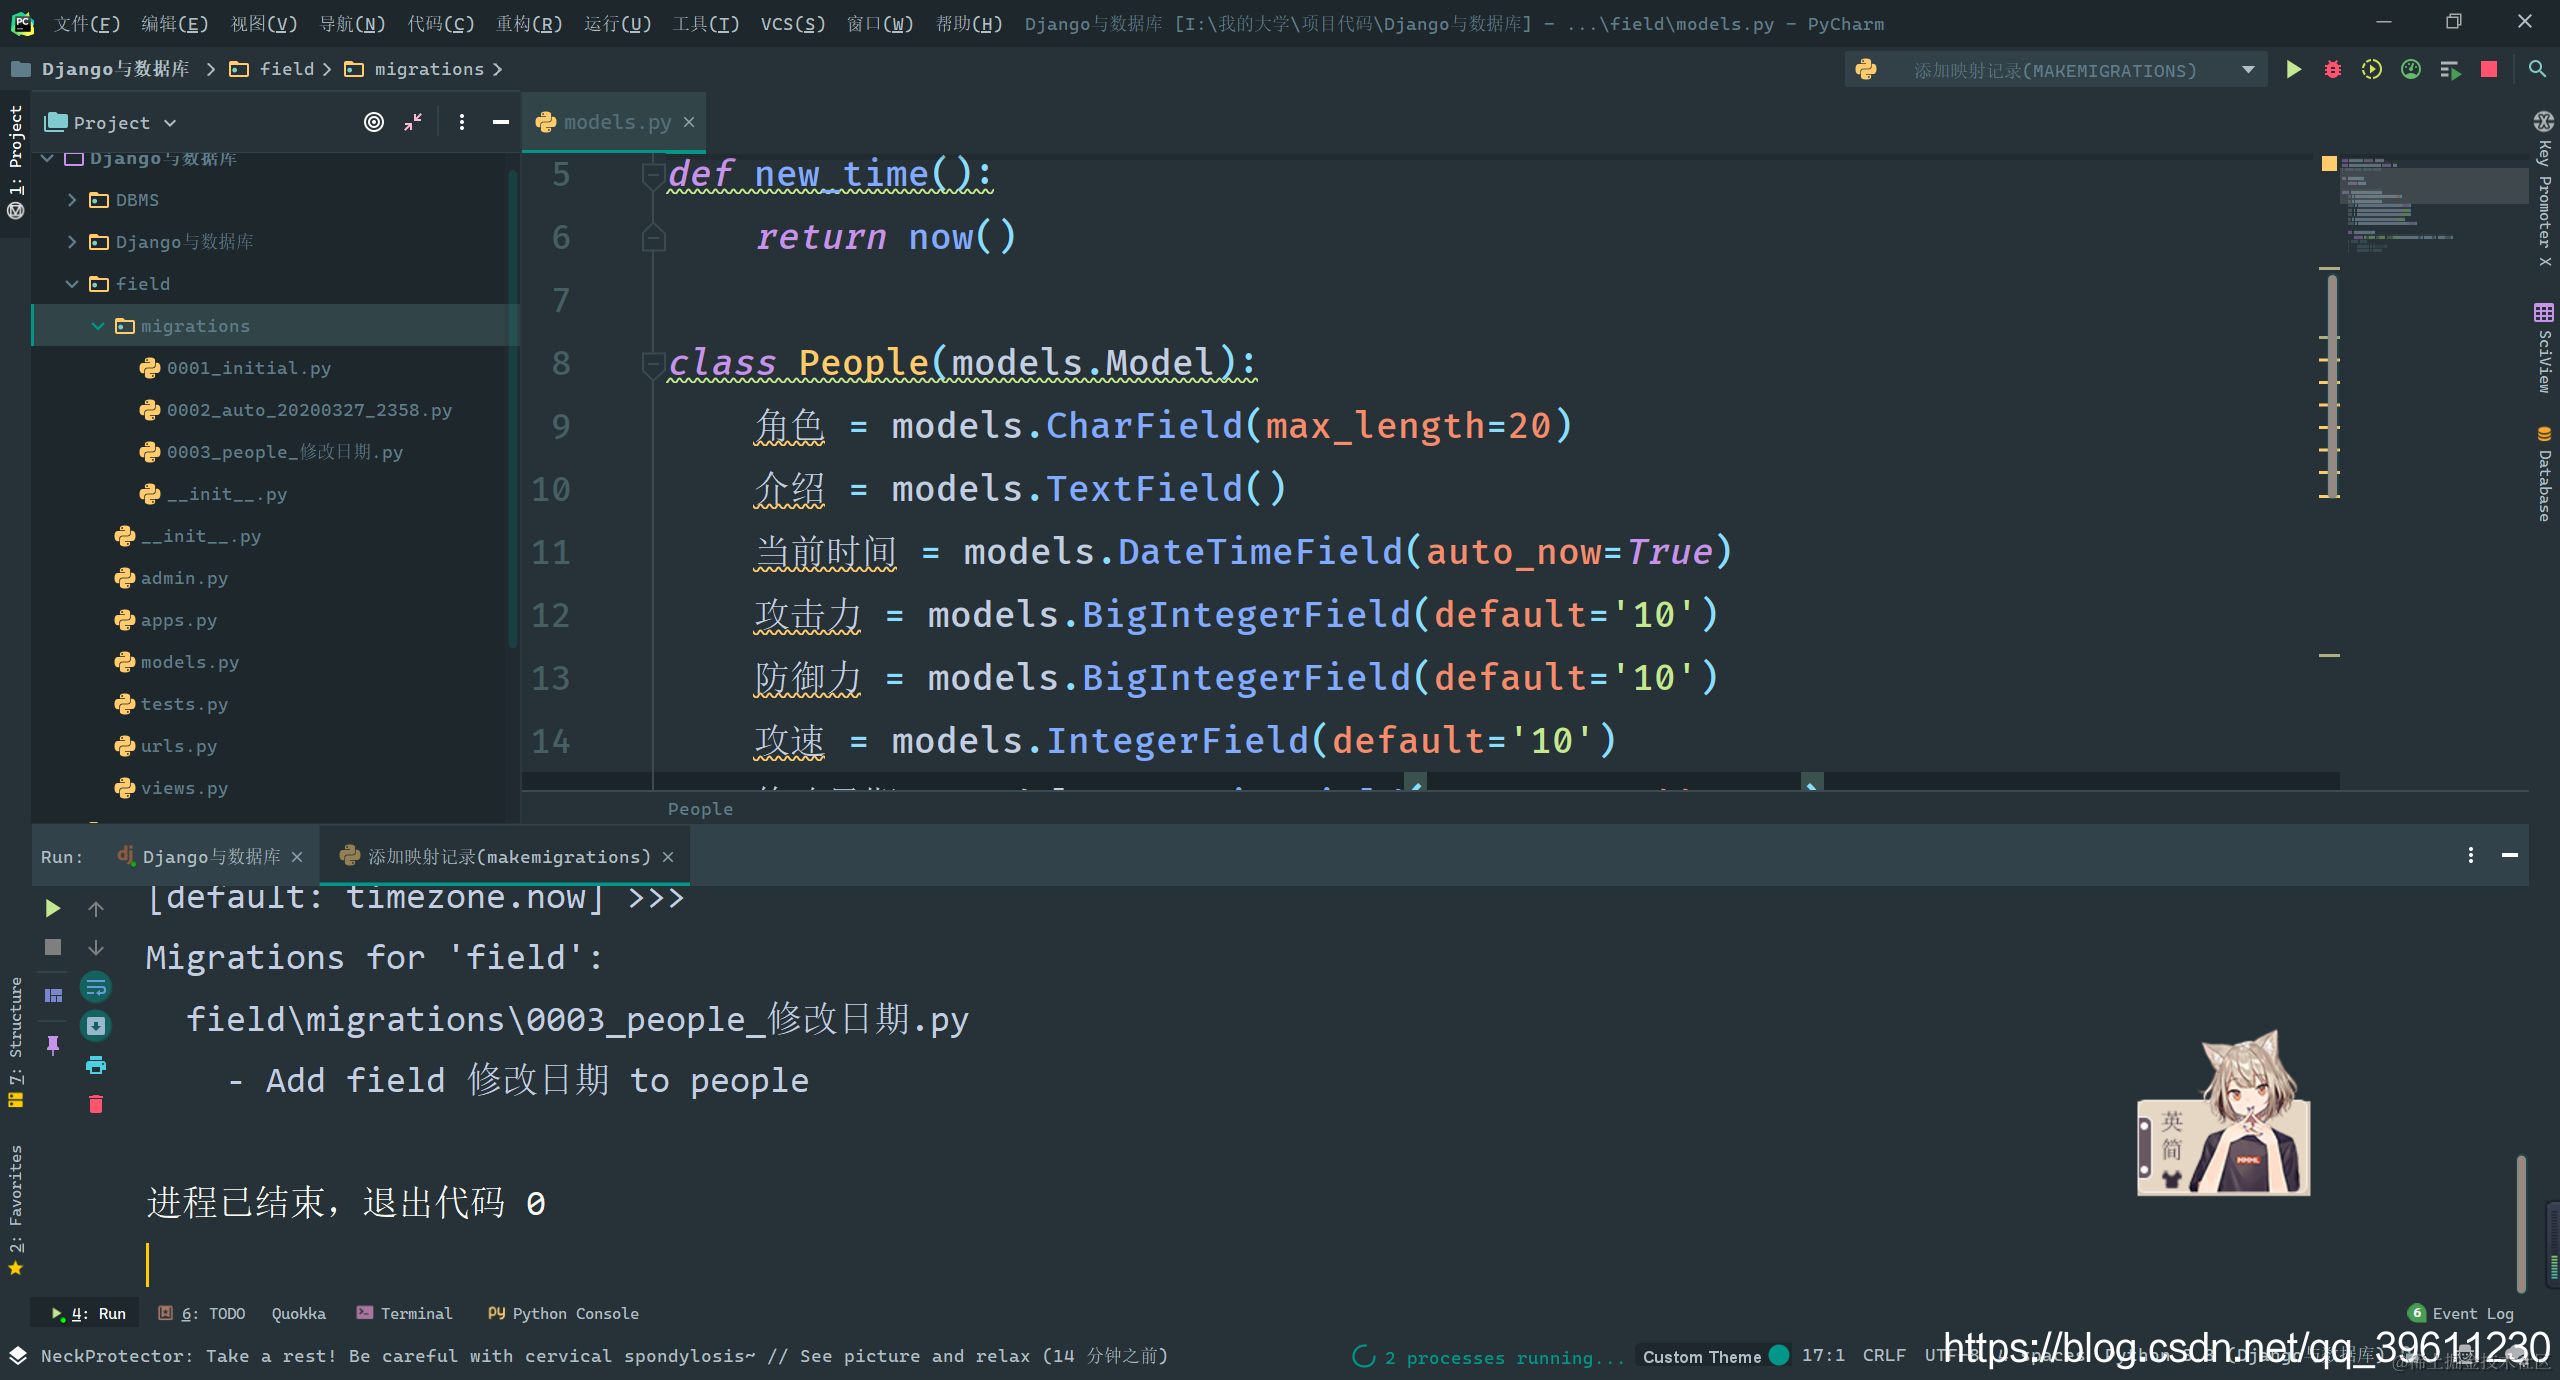
Task: Open Run panel options (three dots)
Action: tap(2471, 855)
